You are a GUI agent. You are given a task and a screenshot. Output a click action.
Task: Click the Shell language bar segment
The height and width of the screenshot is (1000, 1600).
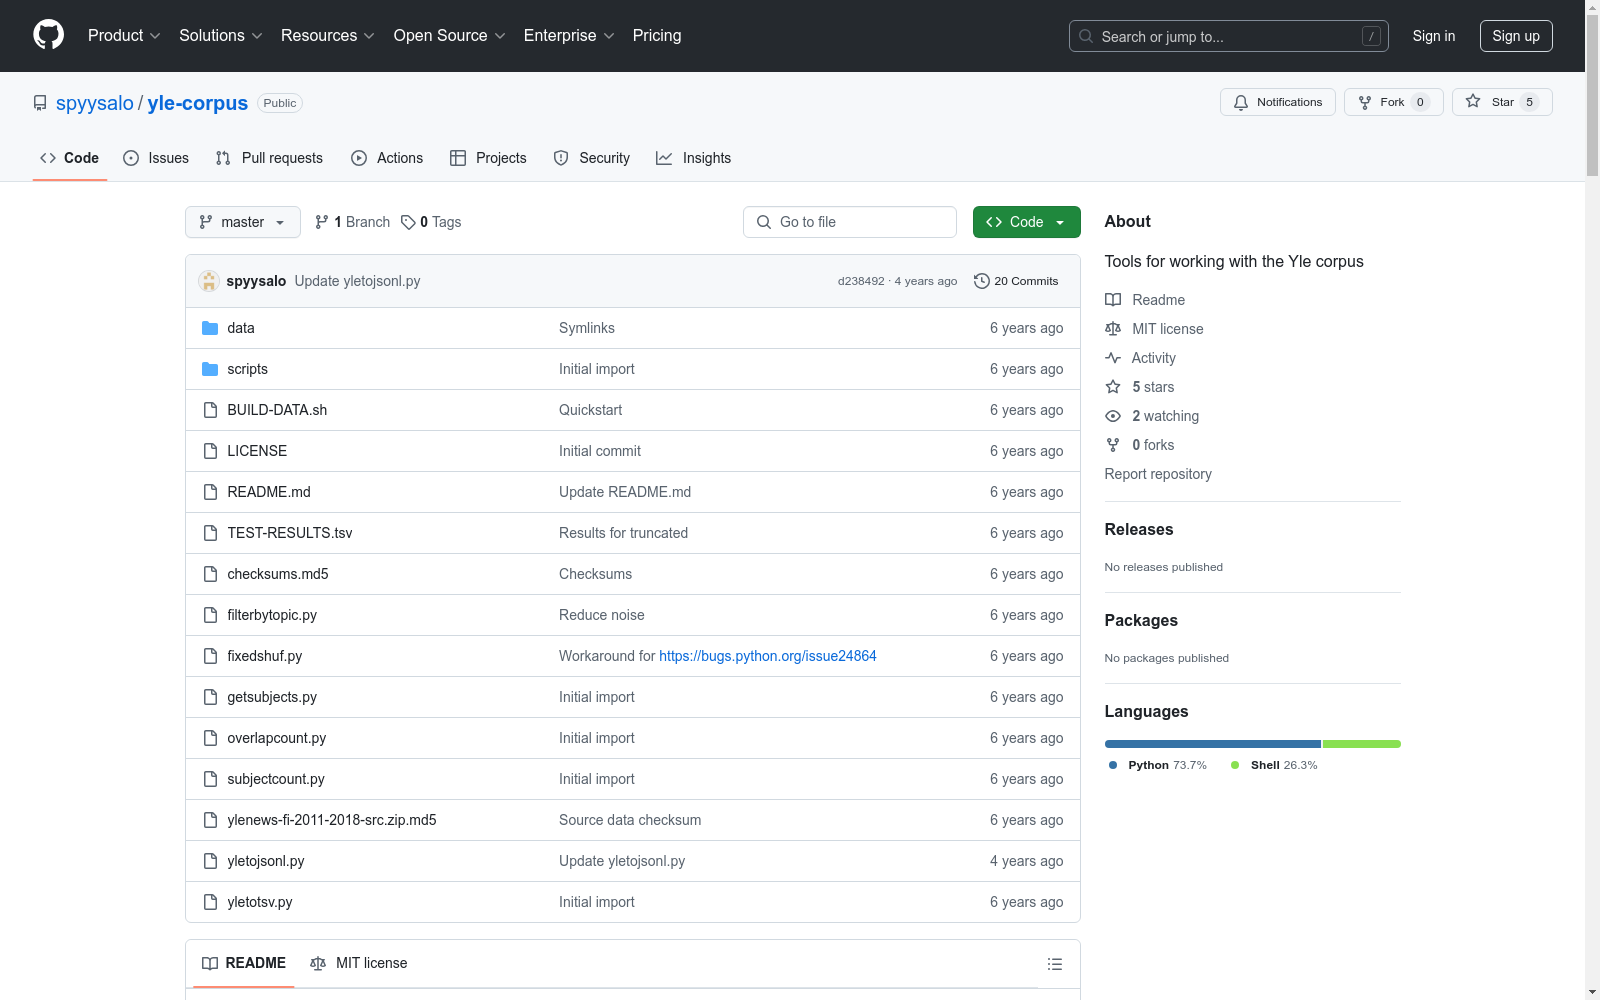(1362, 744)
